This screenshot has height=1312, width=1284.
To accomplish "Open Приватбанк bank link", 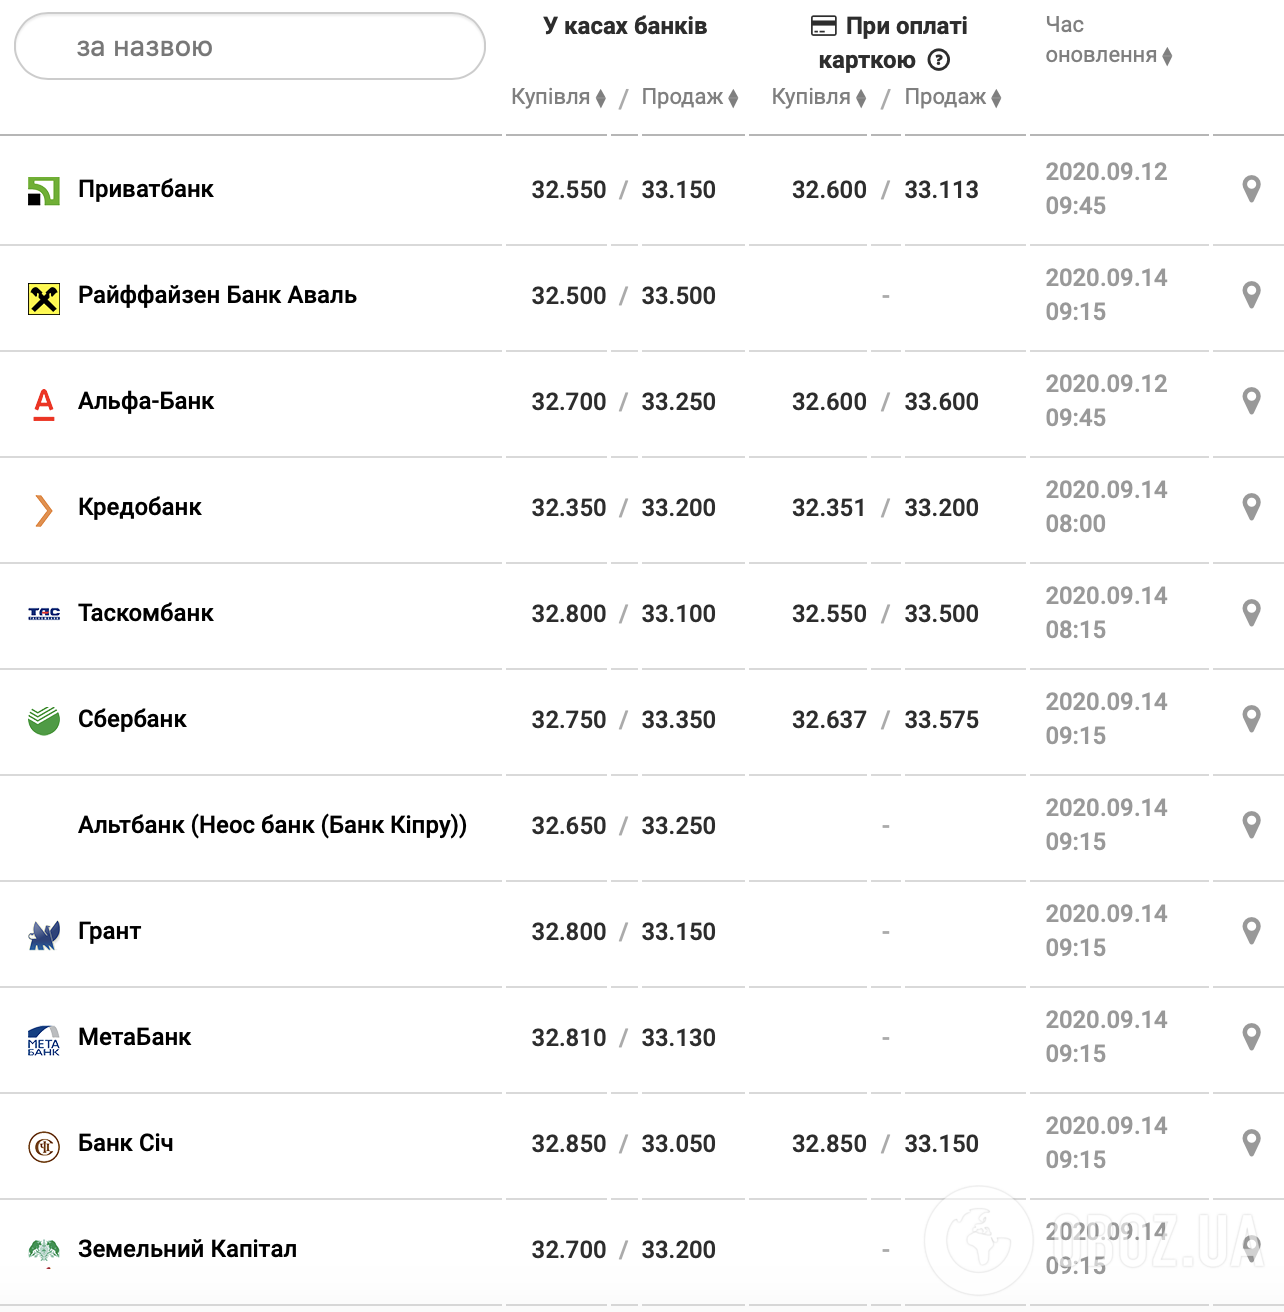I will point(146,189).
